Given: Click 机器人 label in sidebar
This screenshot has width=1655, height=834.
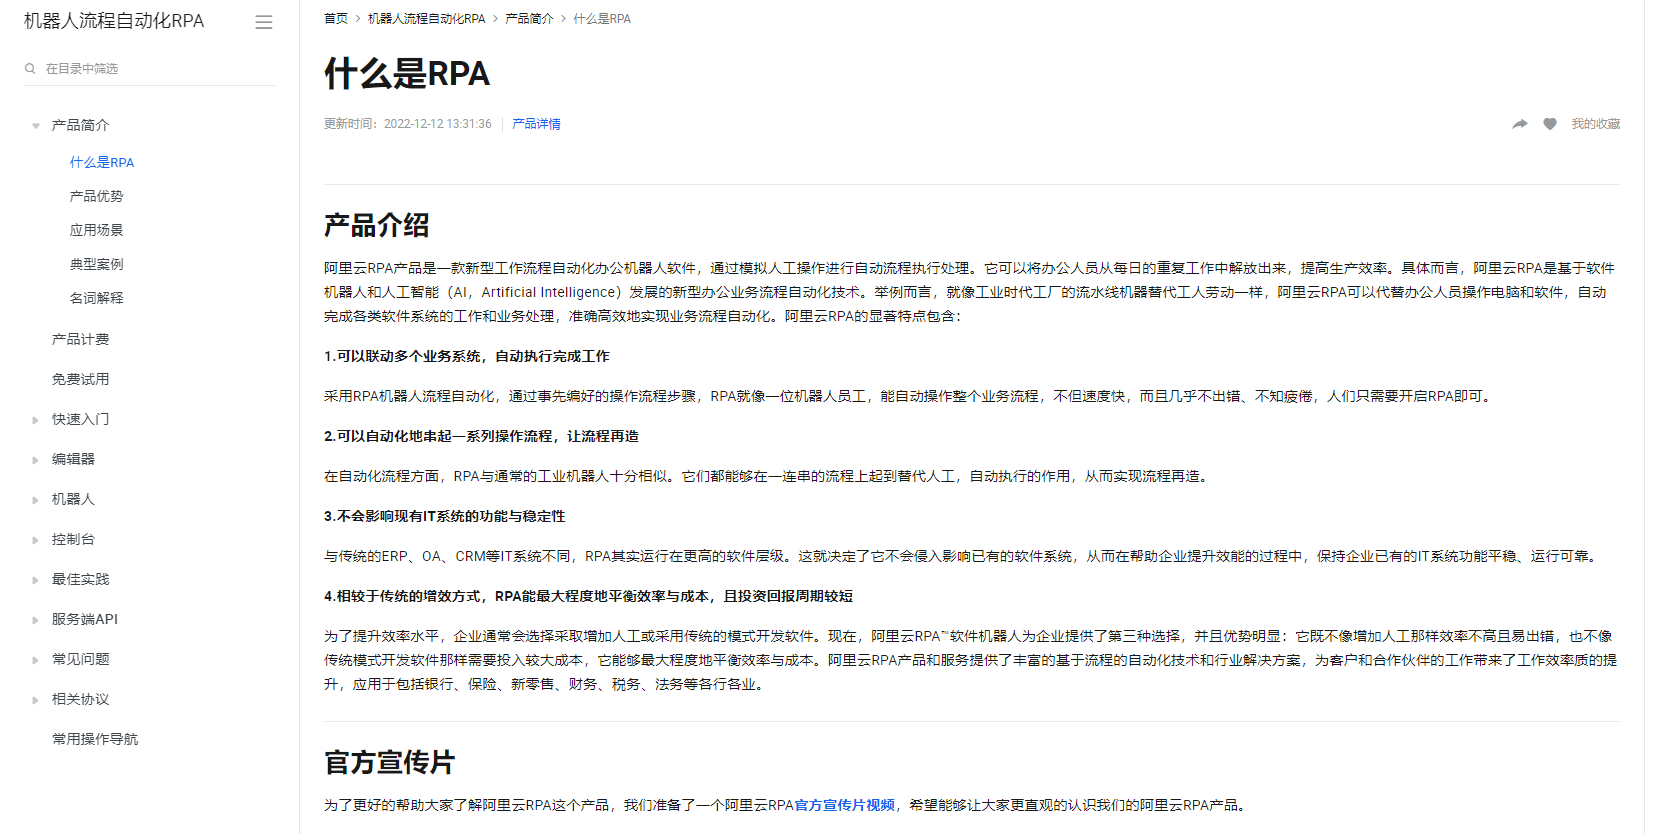Looking at the screenshot, I should pos(74,499).
